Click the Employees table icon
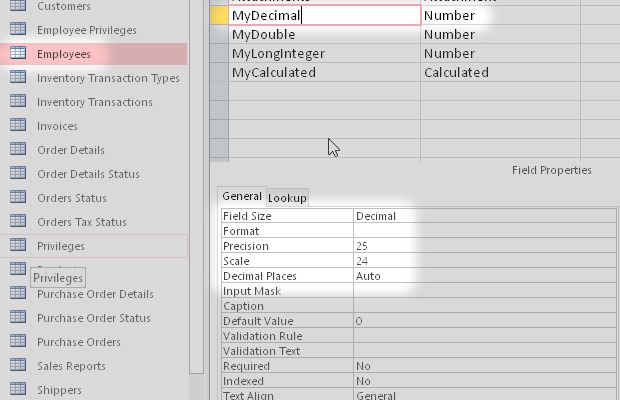This screenshot has width=620, height=400. tap(18, 54)
